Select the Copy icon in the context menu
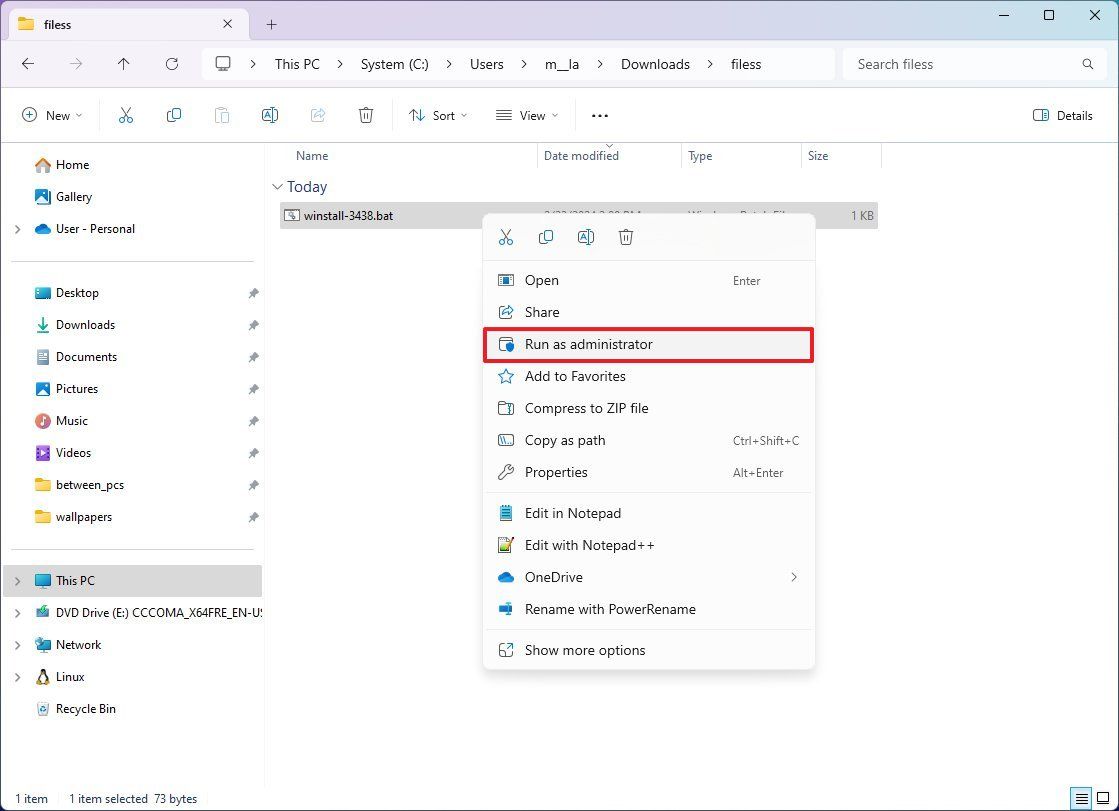 click(546, 237)
